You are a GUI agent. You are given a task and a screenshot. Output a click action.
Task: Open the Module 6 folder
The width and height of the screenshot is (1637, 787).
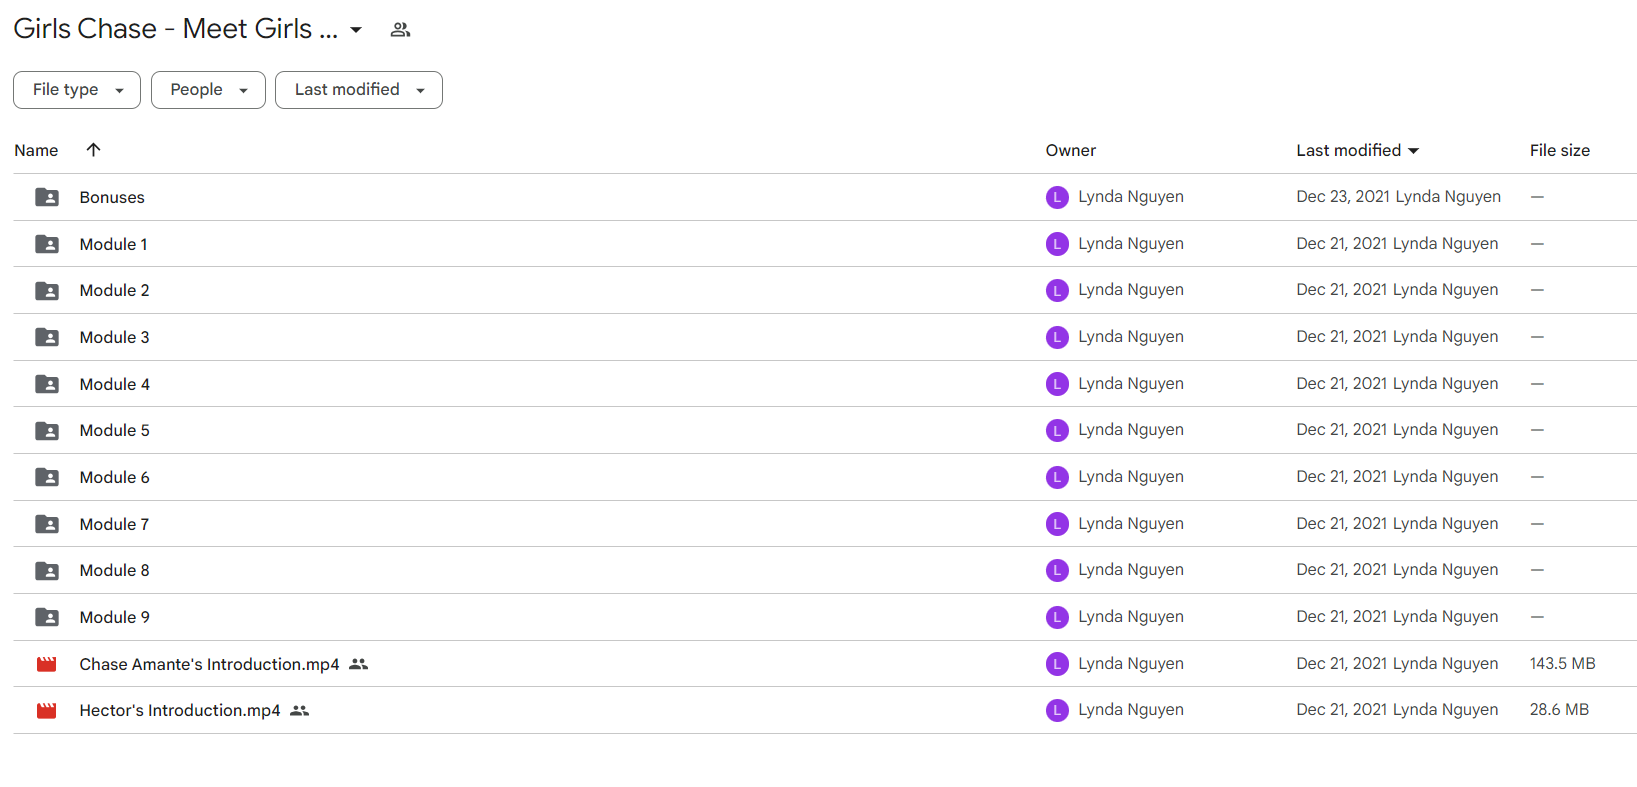point(115,477)
